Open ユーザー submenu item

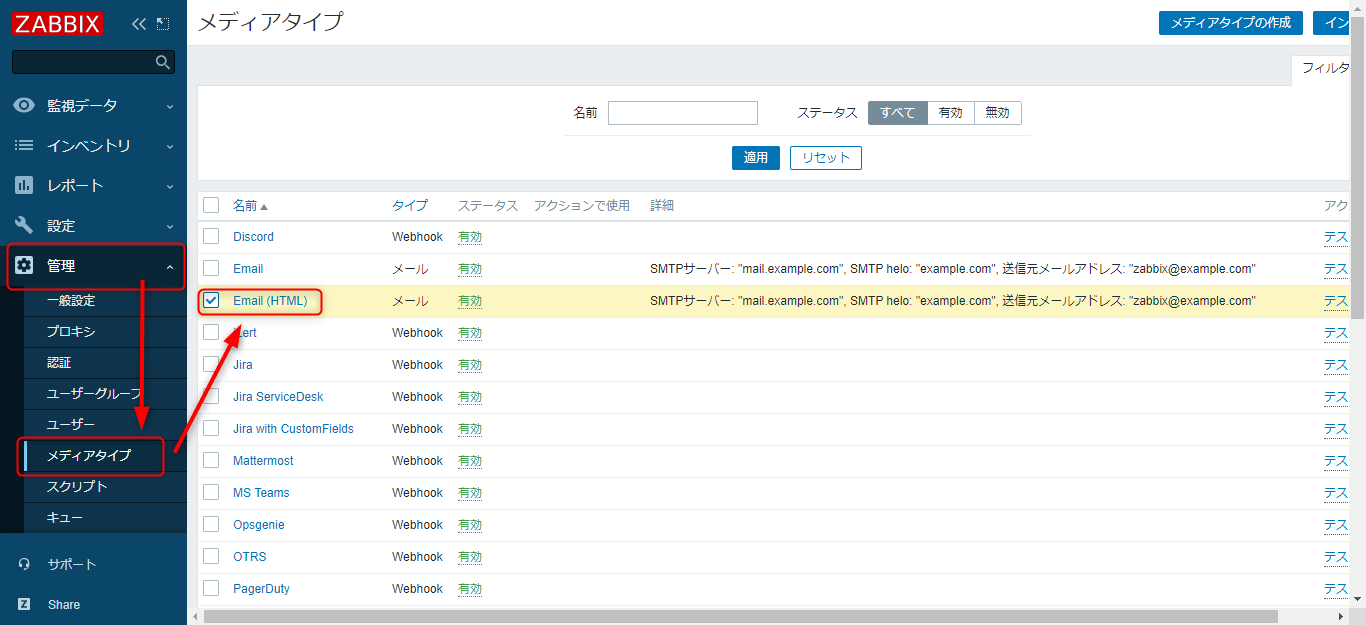point(105,424)
